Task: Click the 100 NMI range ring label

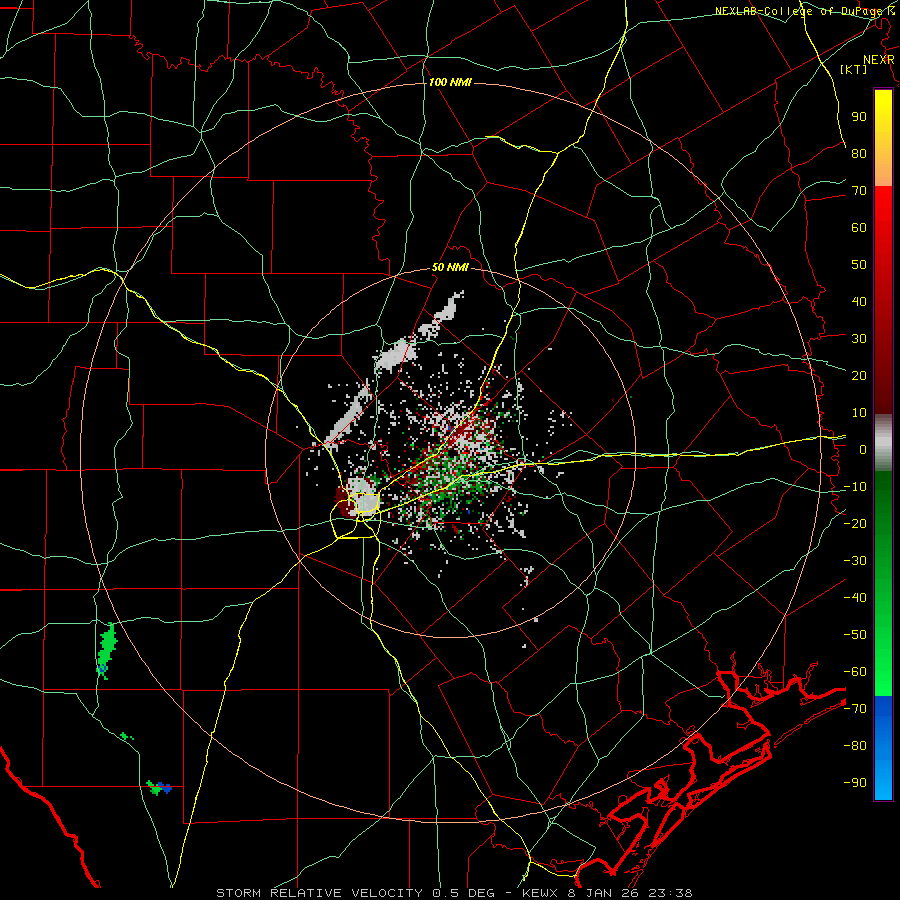Action: (450, 83)
